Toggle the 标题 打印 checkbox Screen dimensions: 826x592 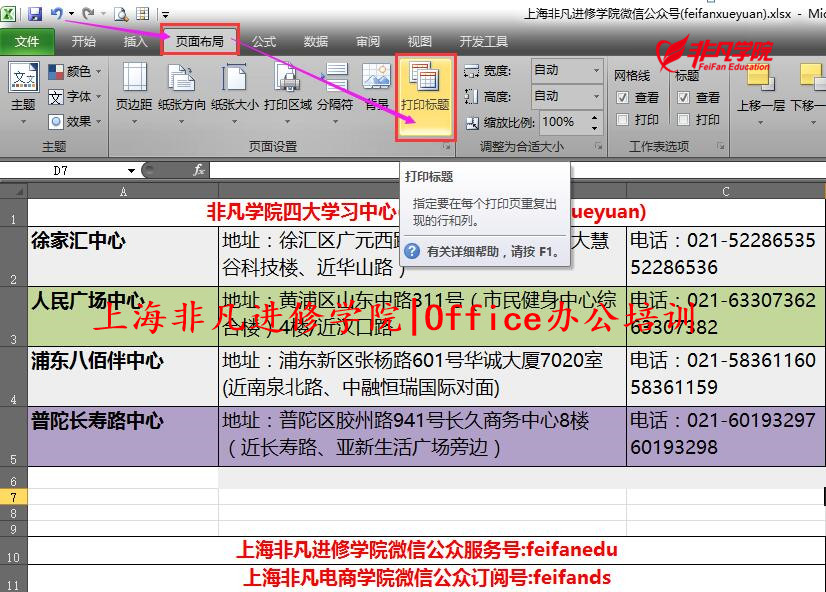[683, 120]
